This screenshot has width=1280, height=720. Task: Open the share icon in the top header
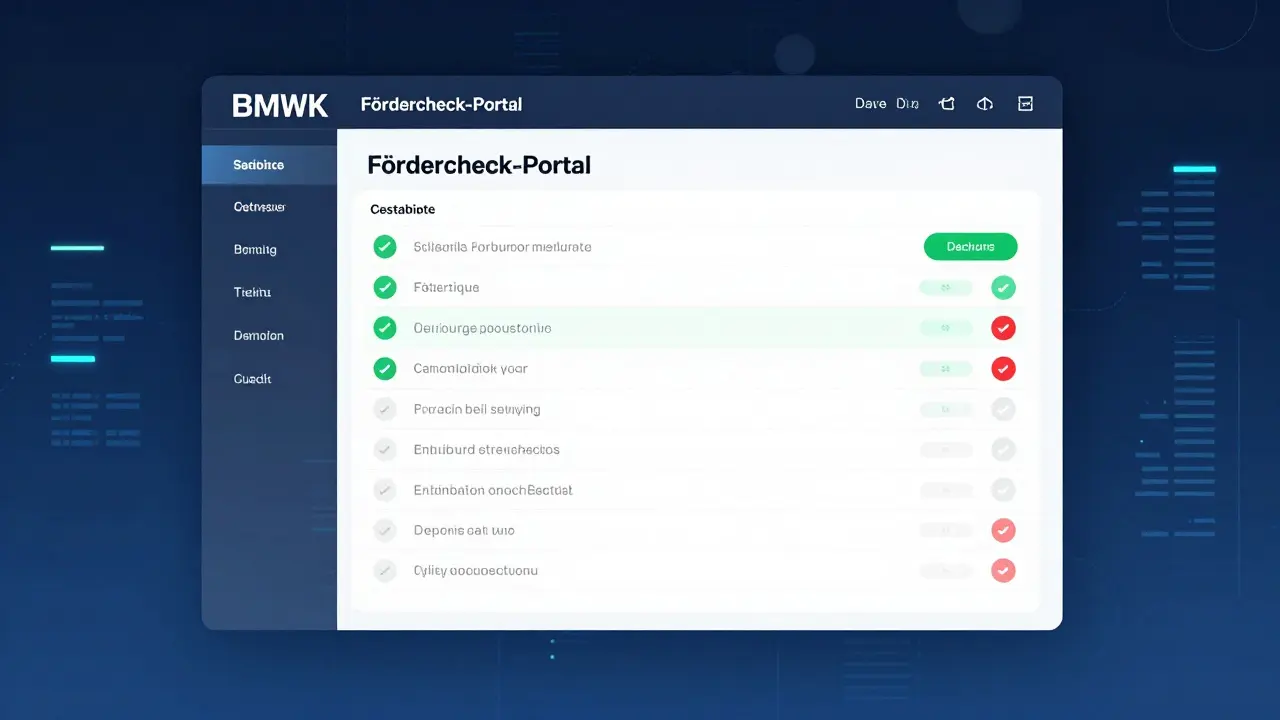(x=946, y=103)
